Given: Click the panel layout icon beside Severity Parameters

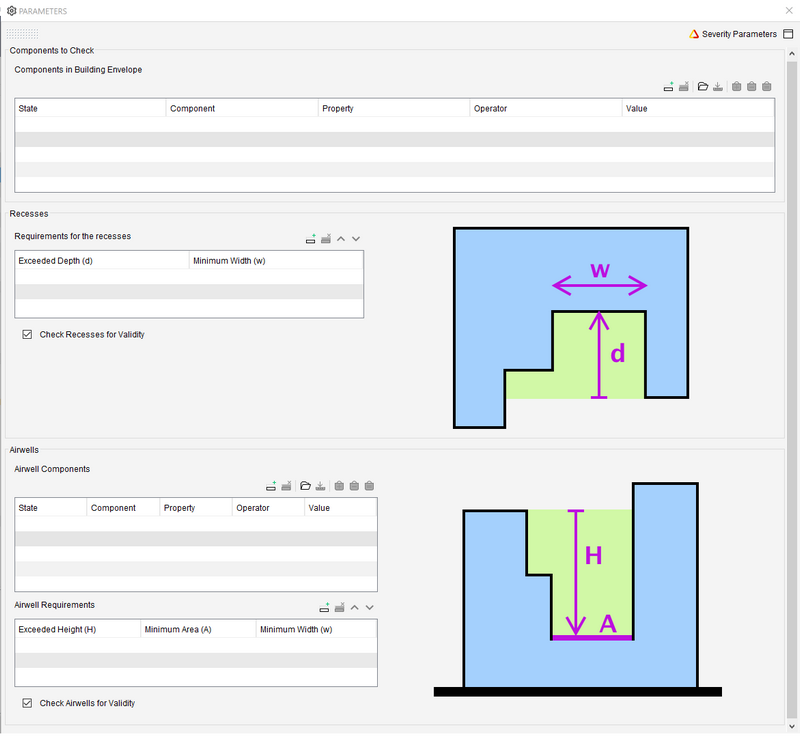Looking at the screenshot, I should tap(788, 34).
